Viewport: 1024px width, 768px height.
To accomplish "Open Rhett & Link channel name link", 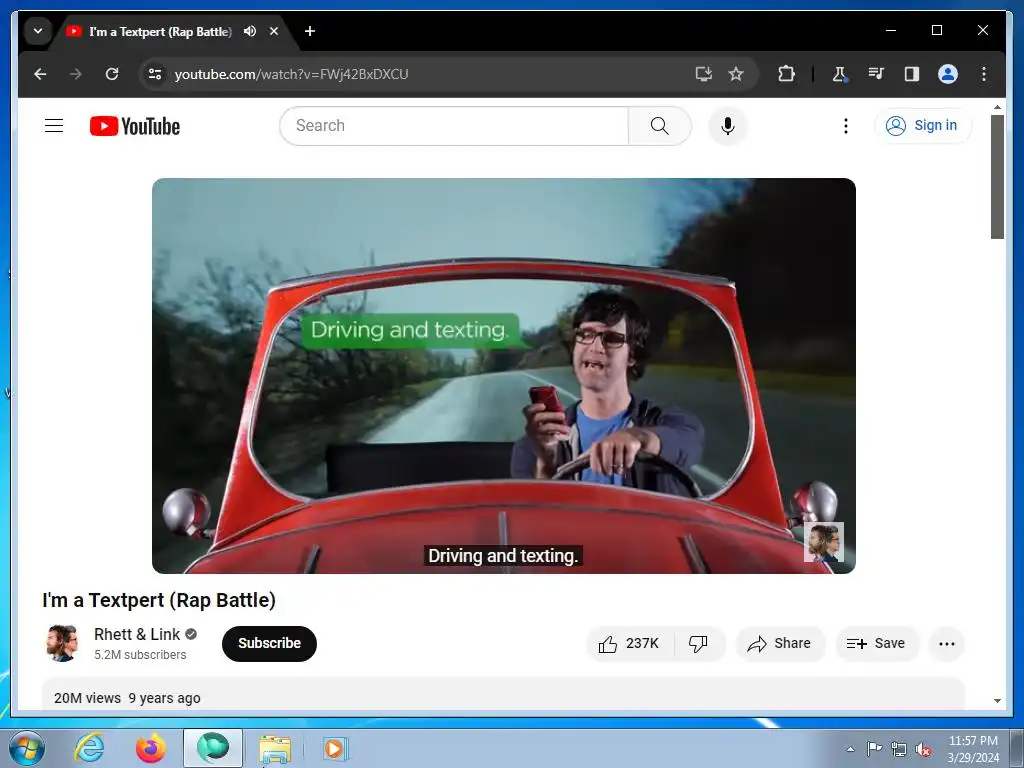I will pyautogui.click(x=137, y=635).
